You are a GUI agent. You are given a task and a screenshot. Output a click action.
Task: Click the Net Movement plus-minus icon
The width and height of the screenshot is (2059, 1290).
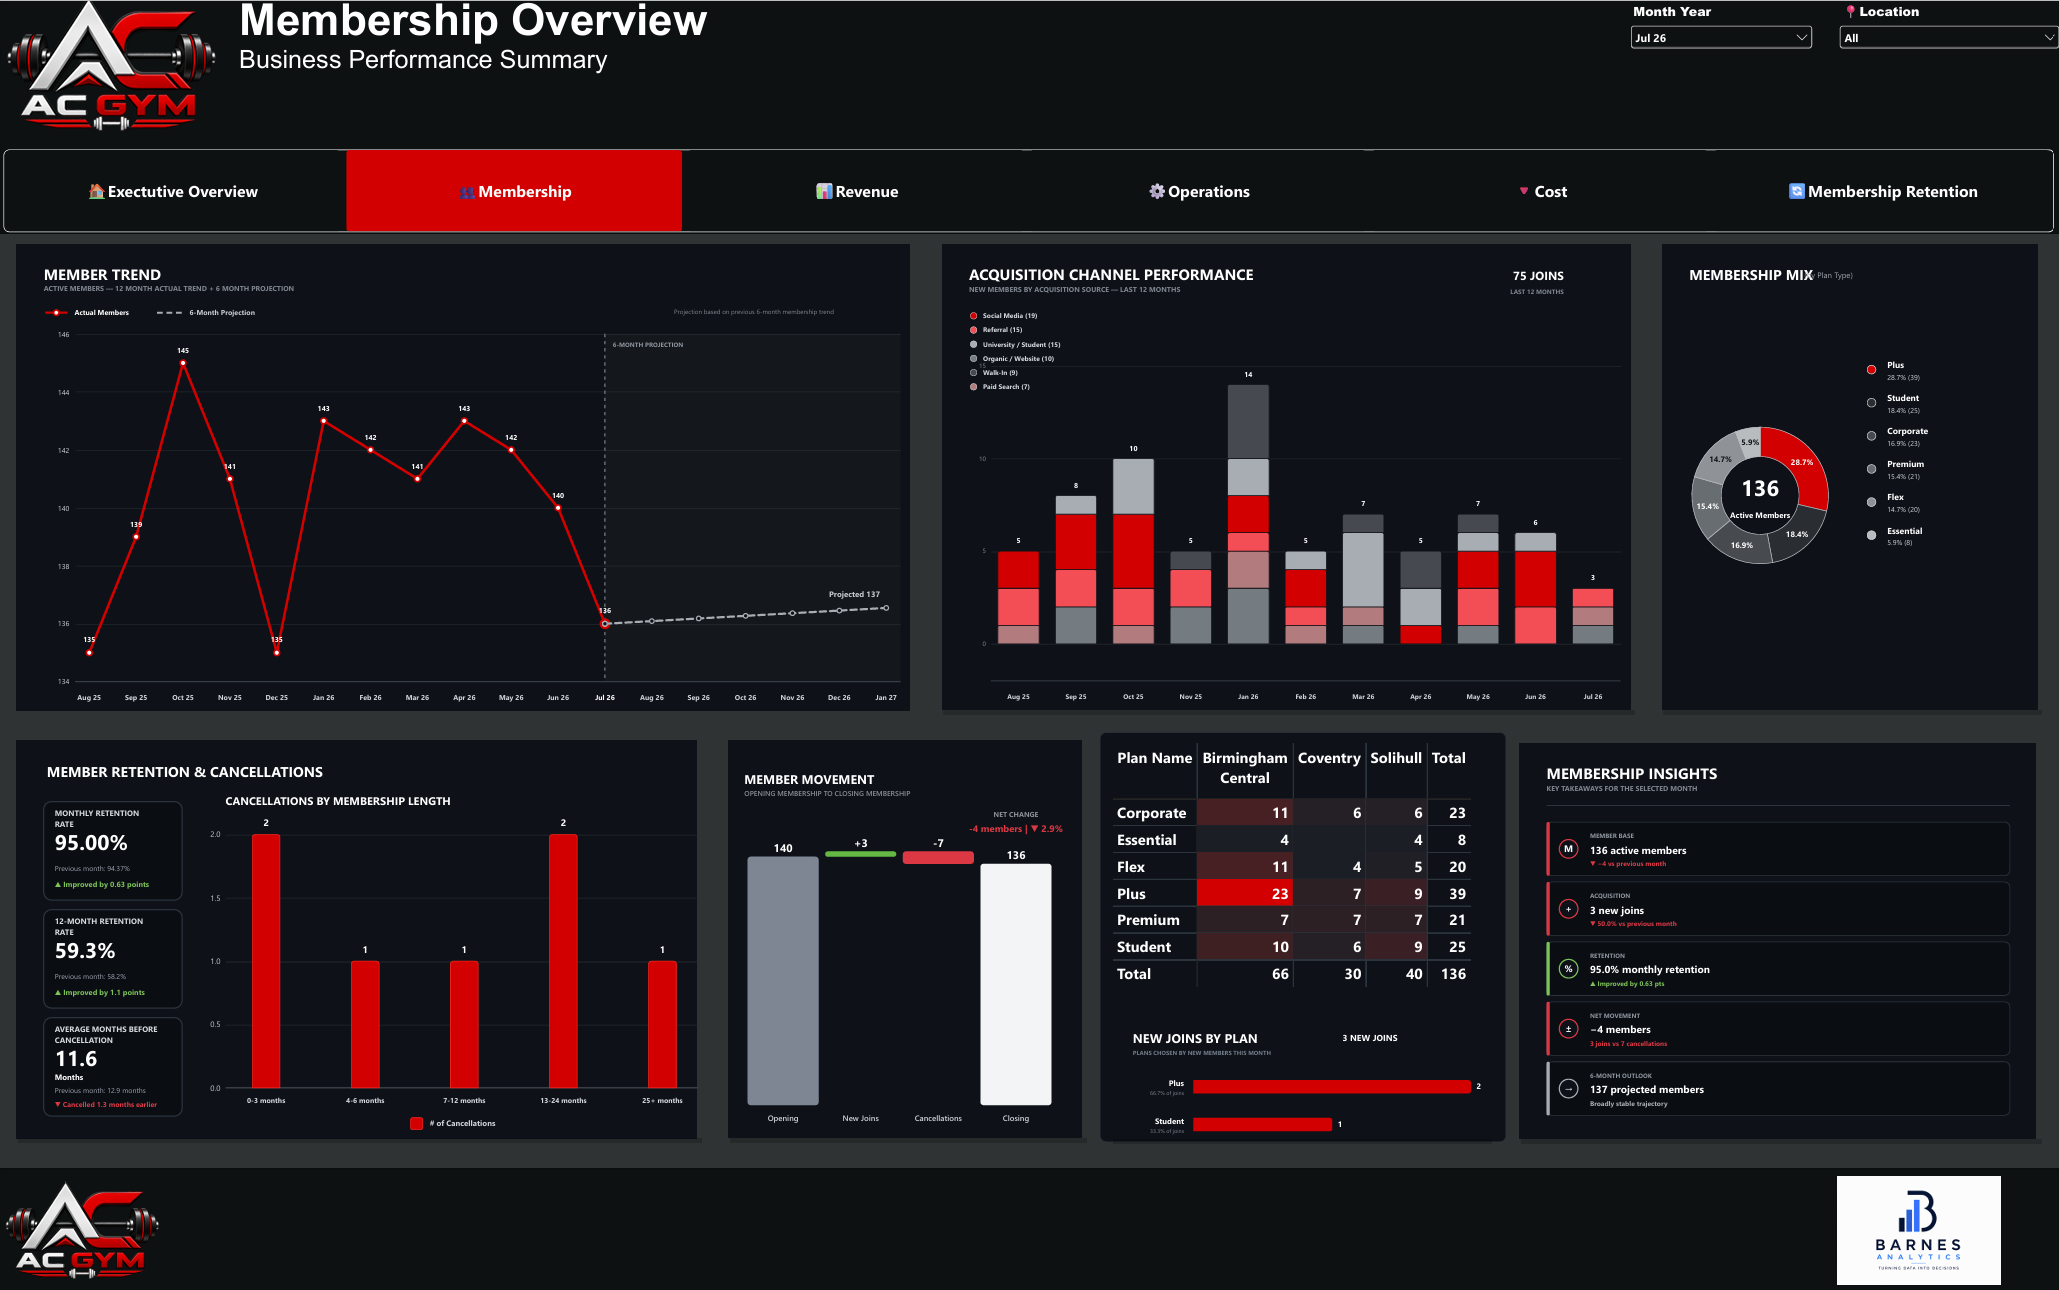1568,1028
